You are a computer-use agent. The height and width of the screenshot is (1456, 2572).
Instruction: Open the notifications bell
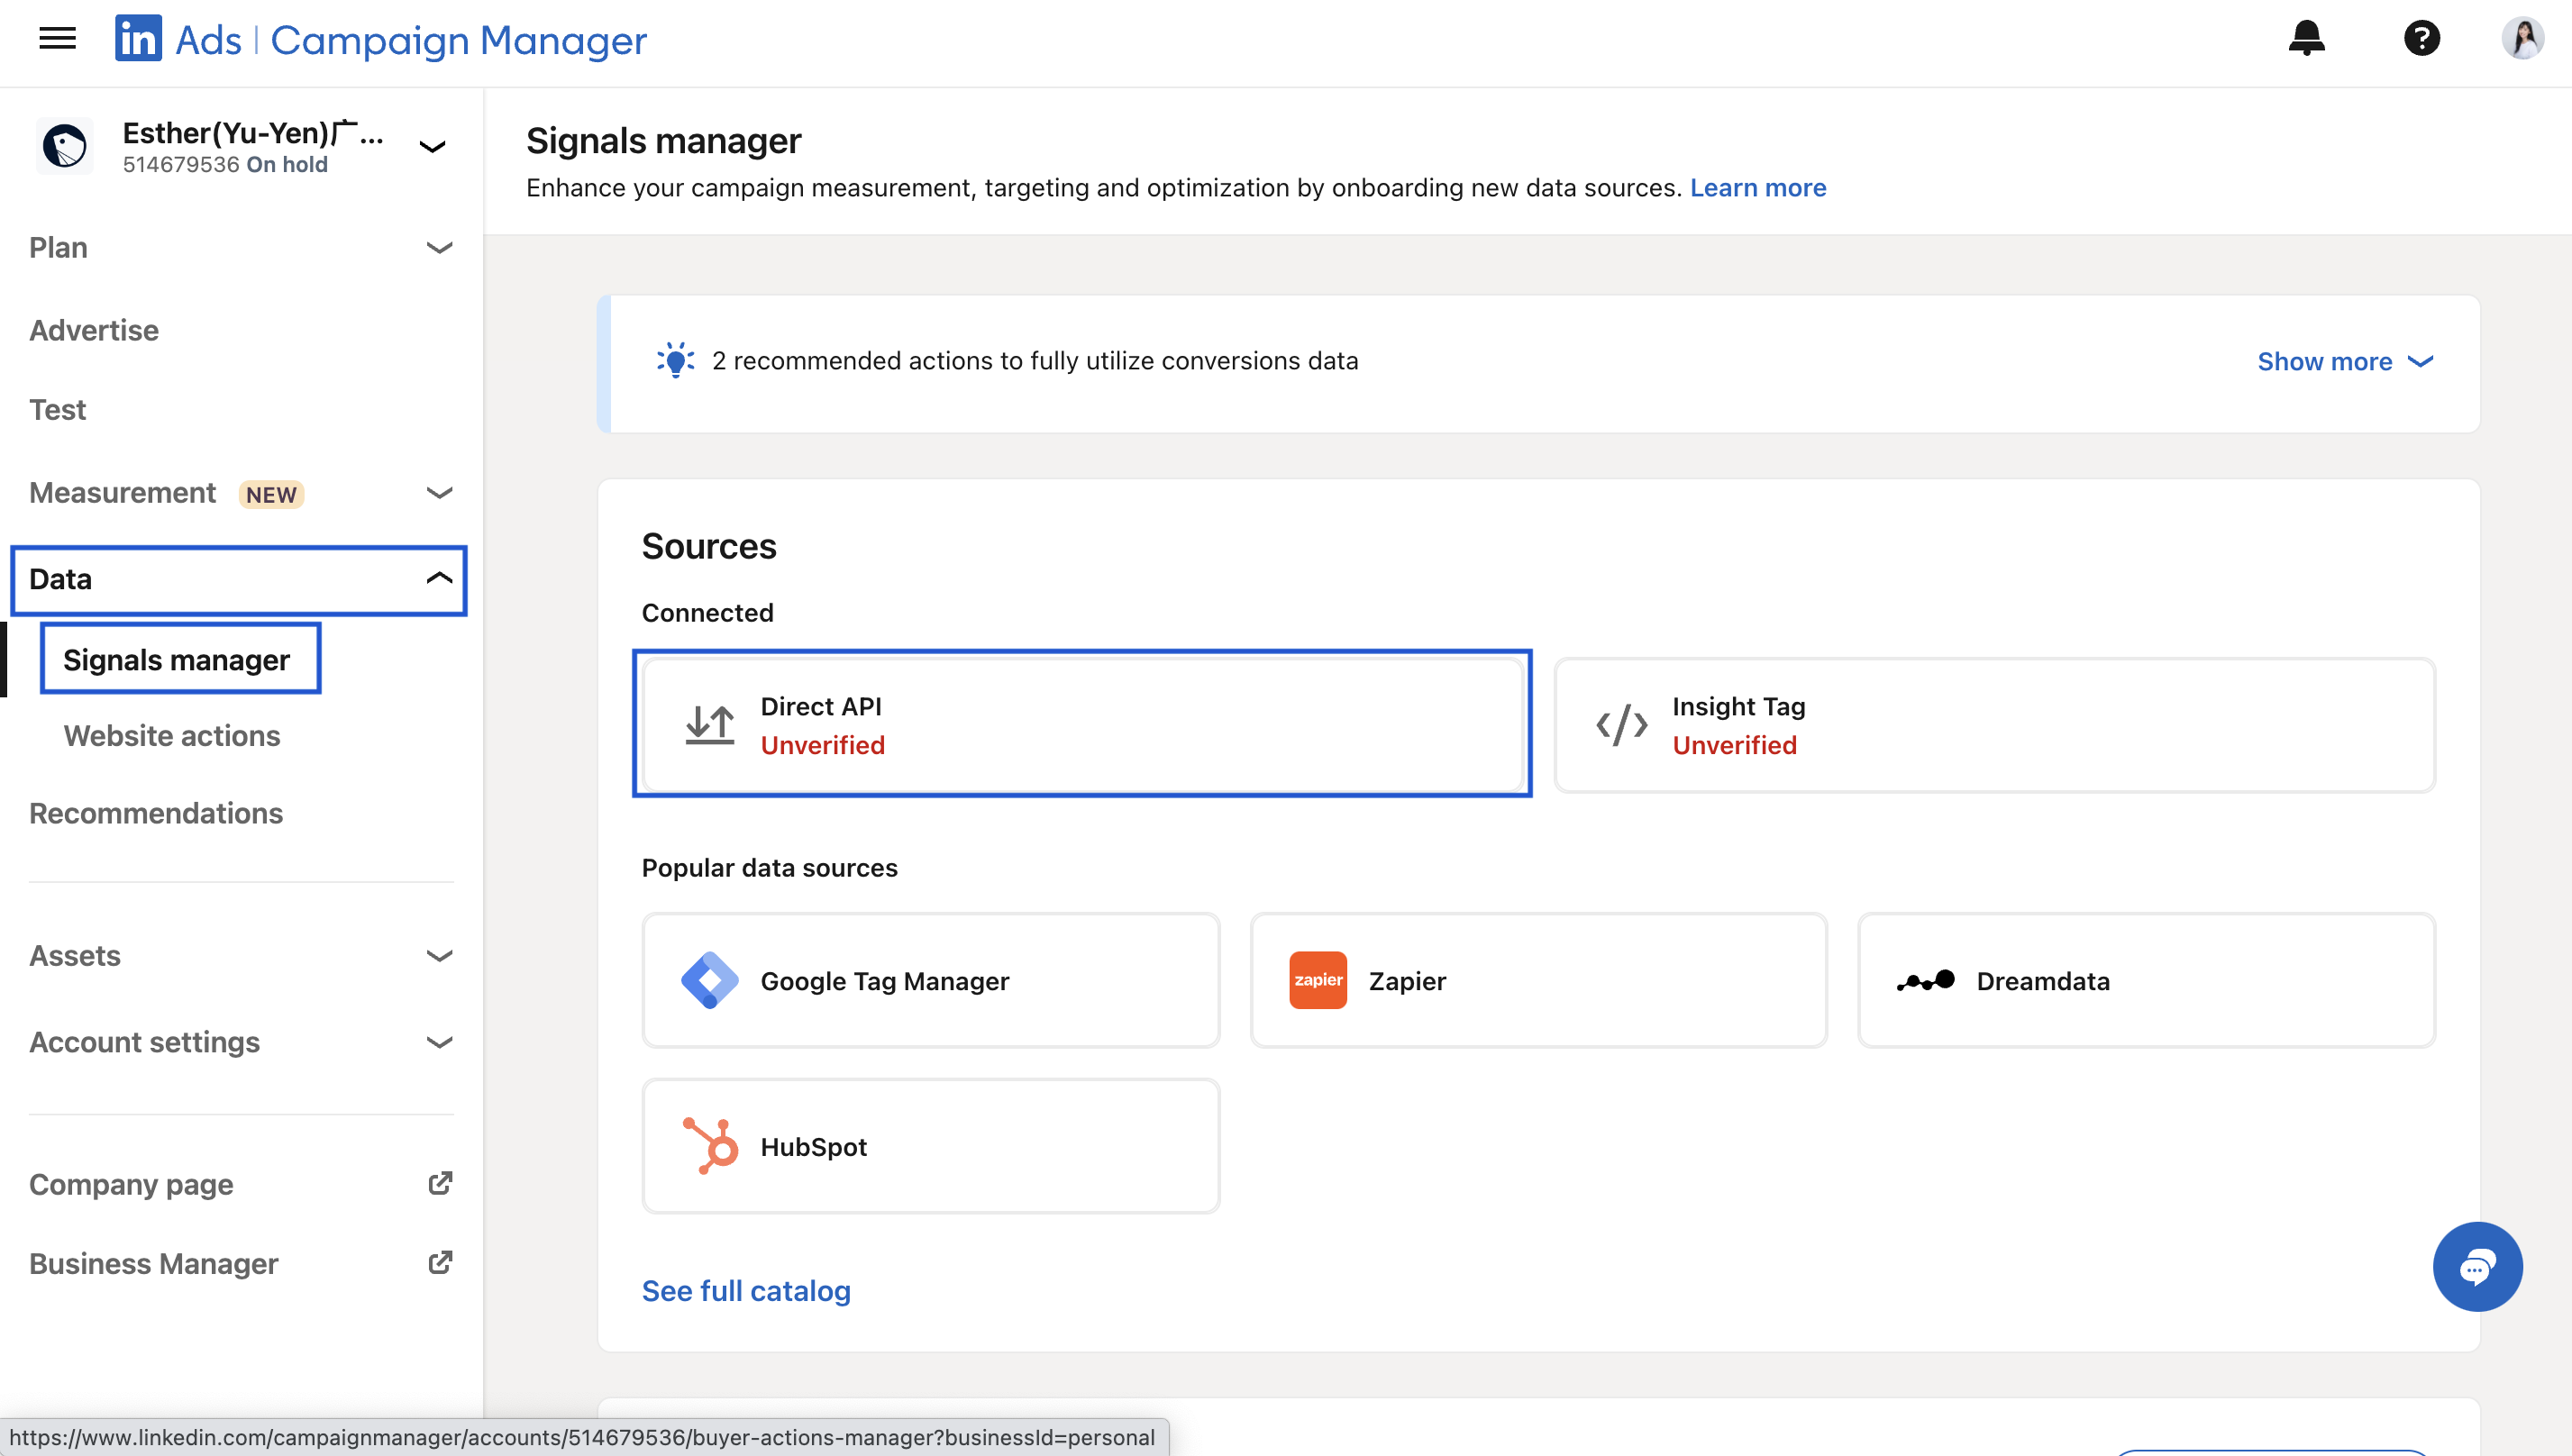pyautogui.click(x=2306, y=38)
